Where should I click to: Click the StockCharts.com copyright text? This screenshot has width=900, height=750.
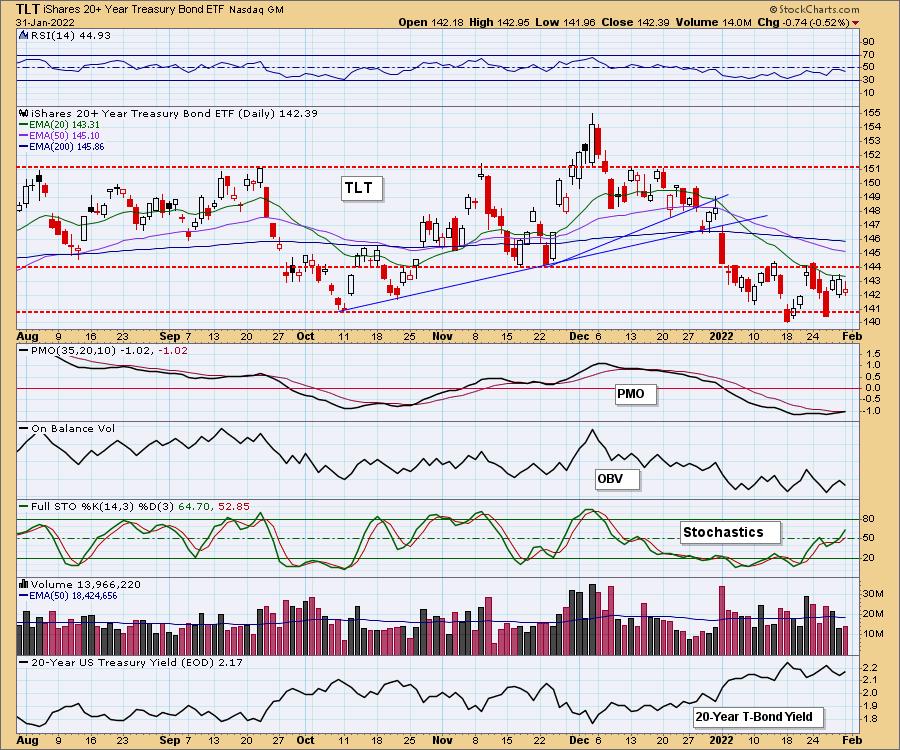click(x=814, y=9)
